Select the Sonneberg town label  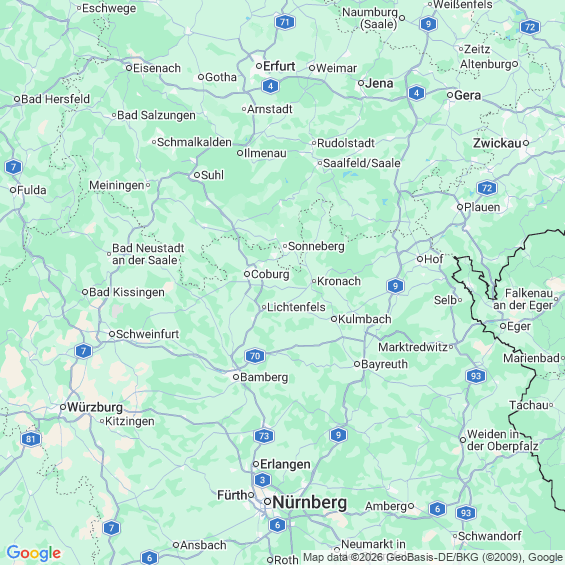(x=316, y=246)
